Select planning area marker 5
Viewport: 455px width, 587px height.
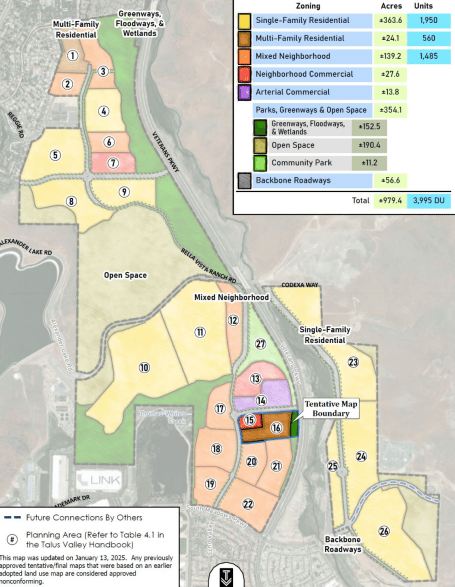(55, 155)
